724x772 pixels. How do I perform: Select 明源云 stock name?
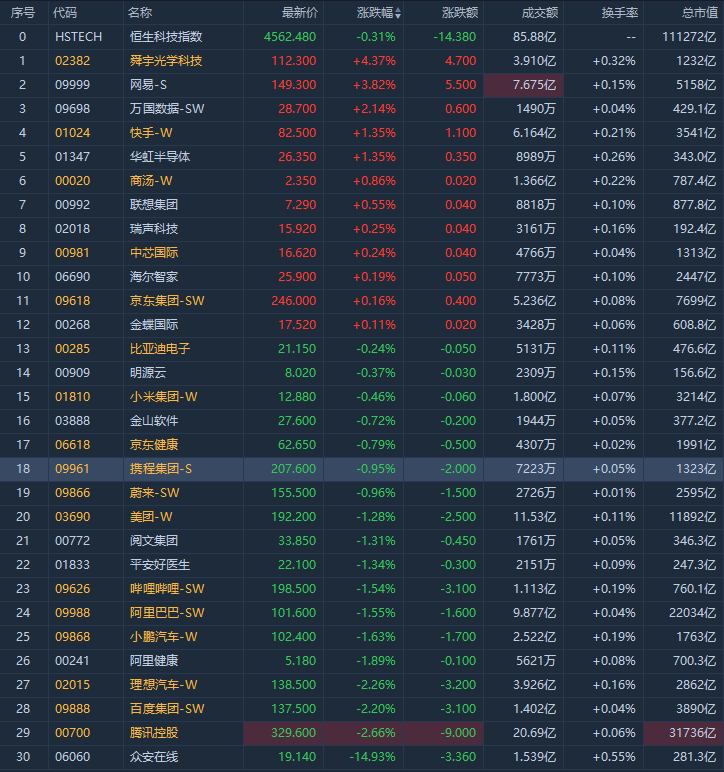[148, 373]
